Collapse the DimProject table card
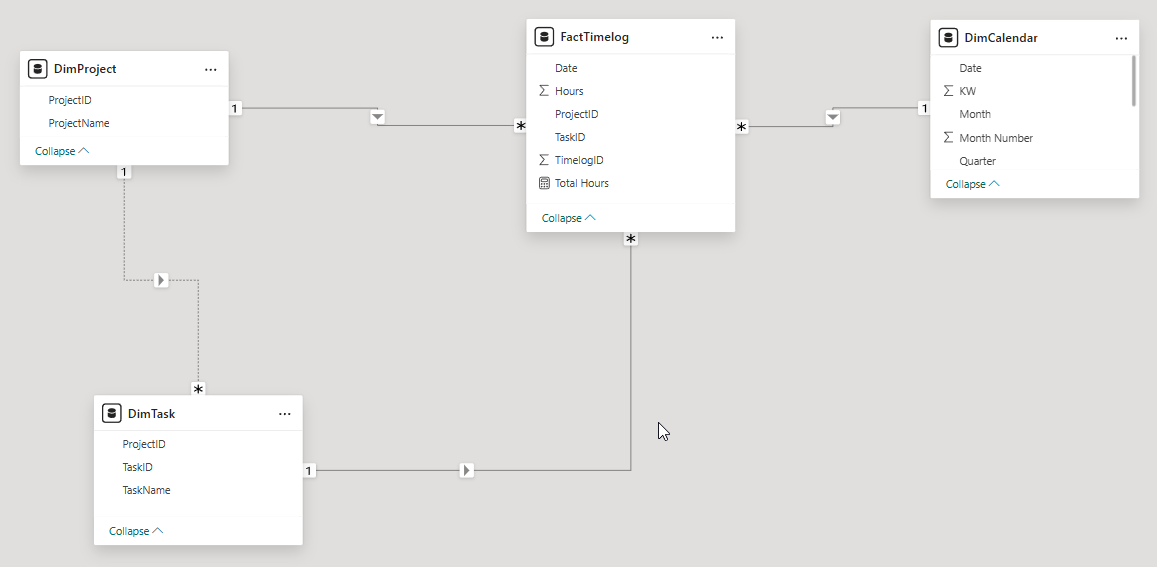This screenshot has width=1157, height=567. pyautogui.click(x=62, y=151)
